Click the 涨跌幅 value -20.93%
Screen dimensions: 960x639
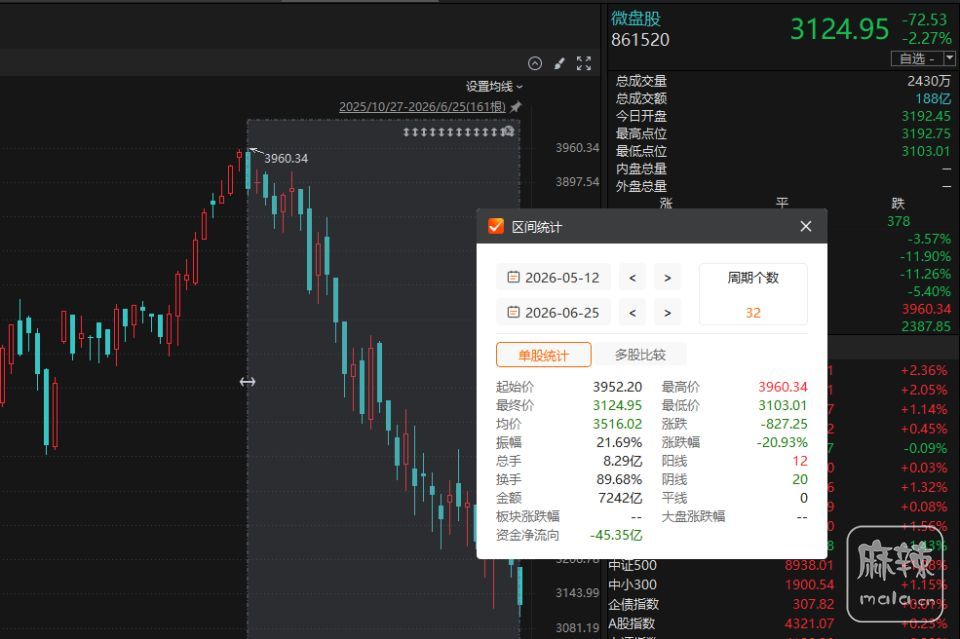782,442
